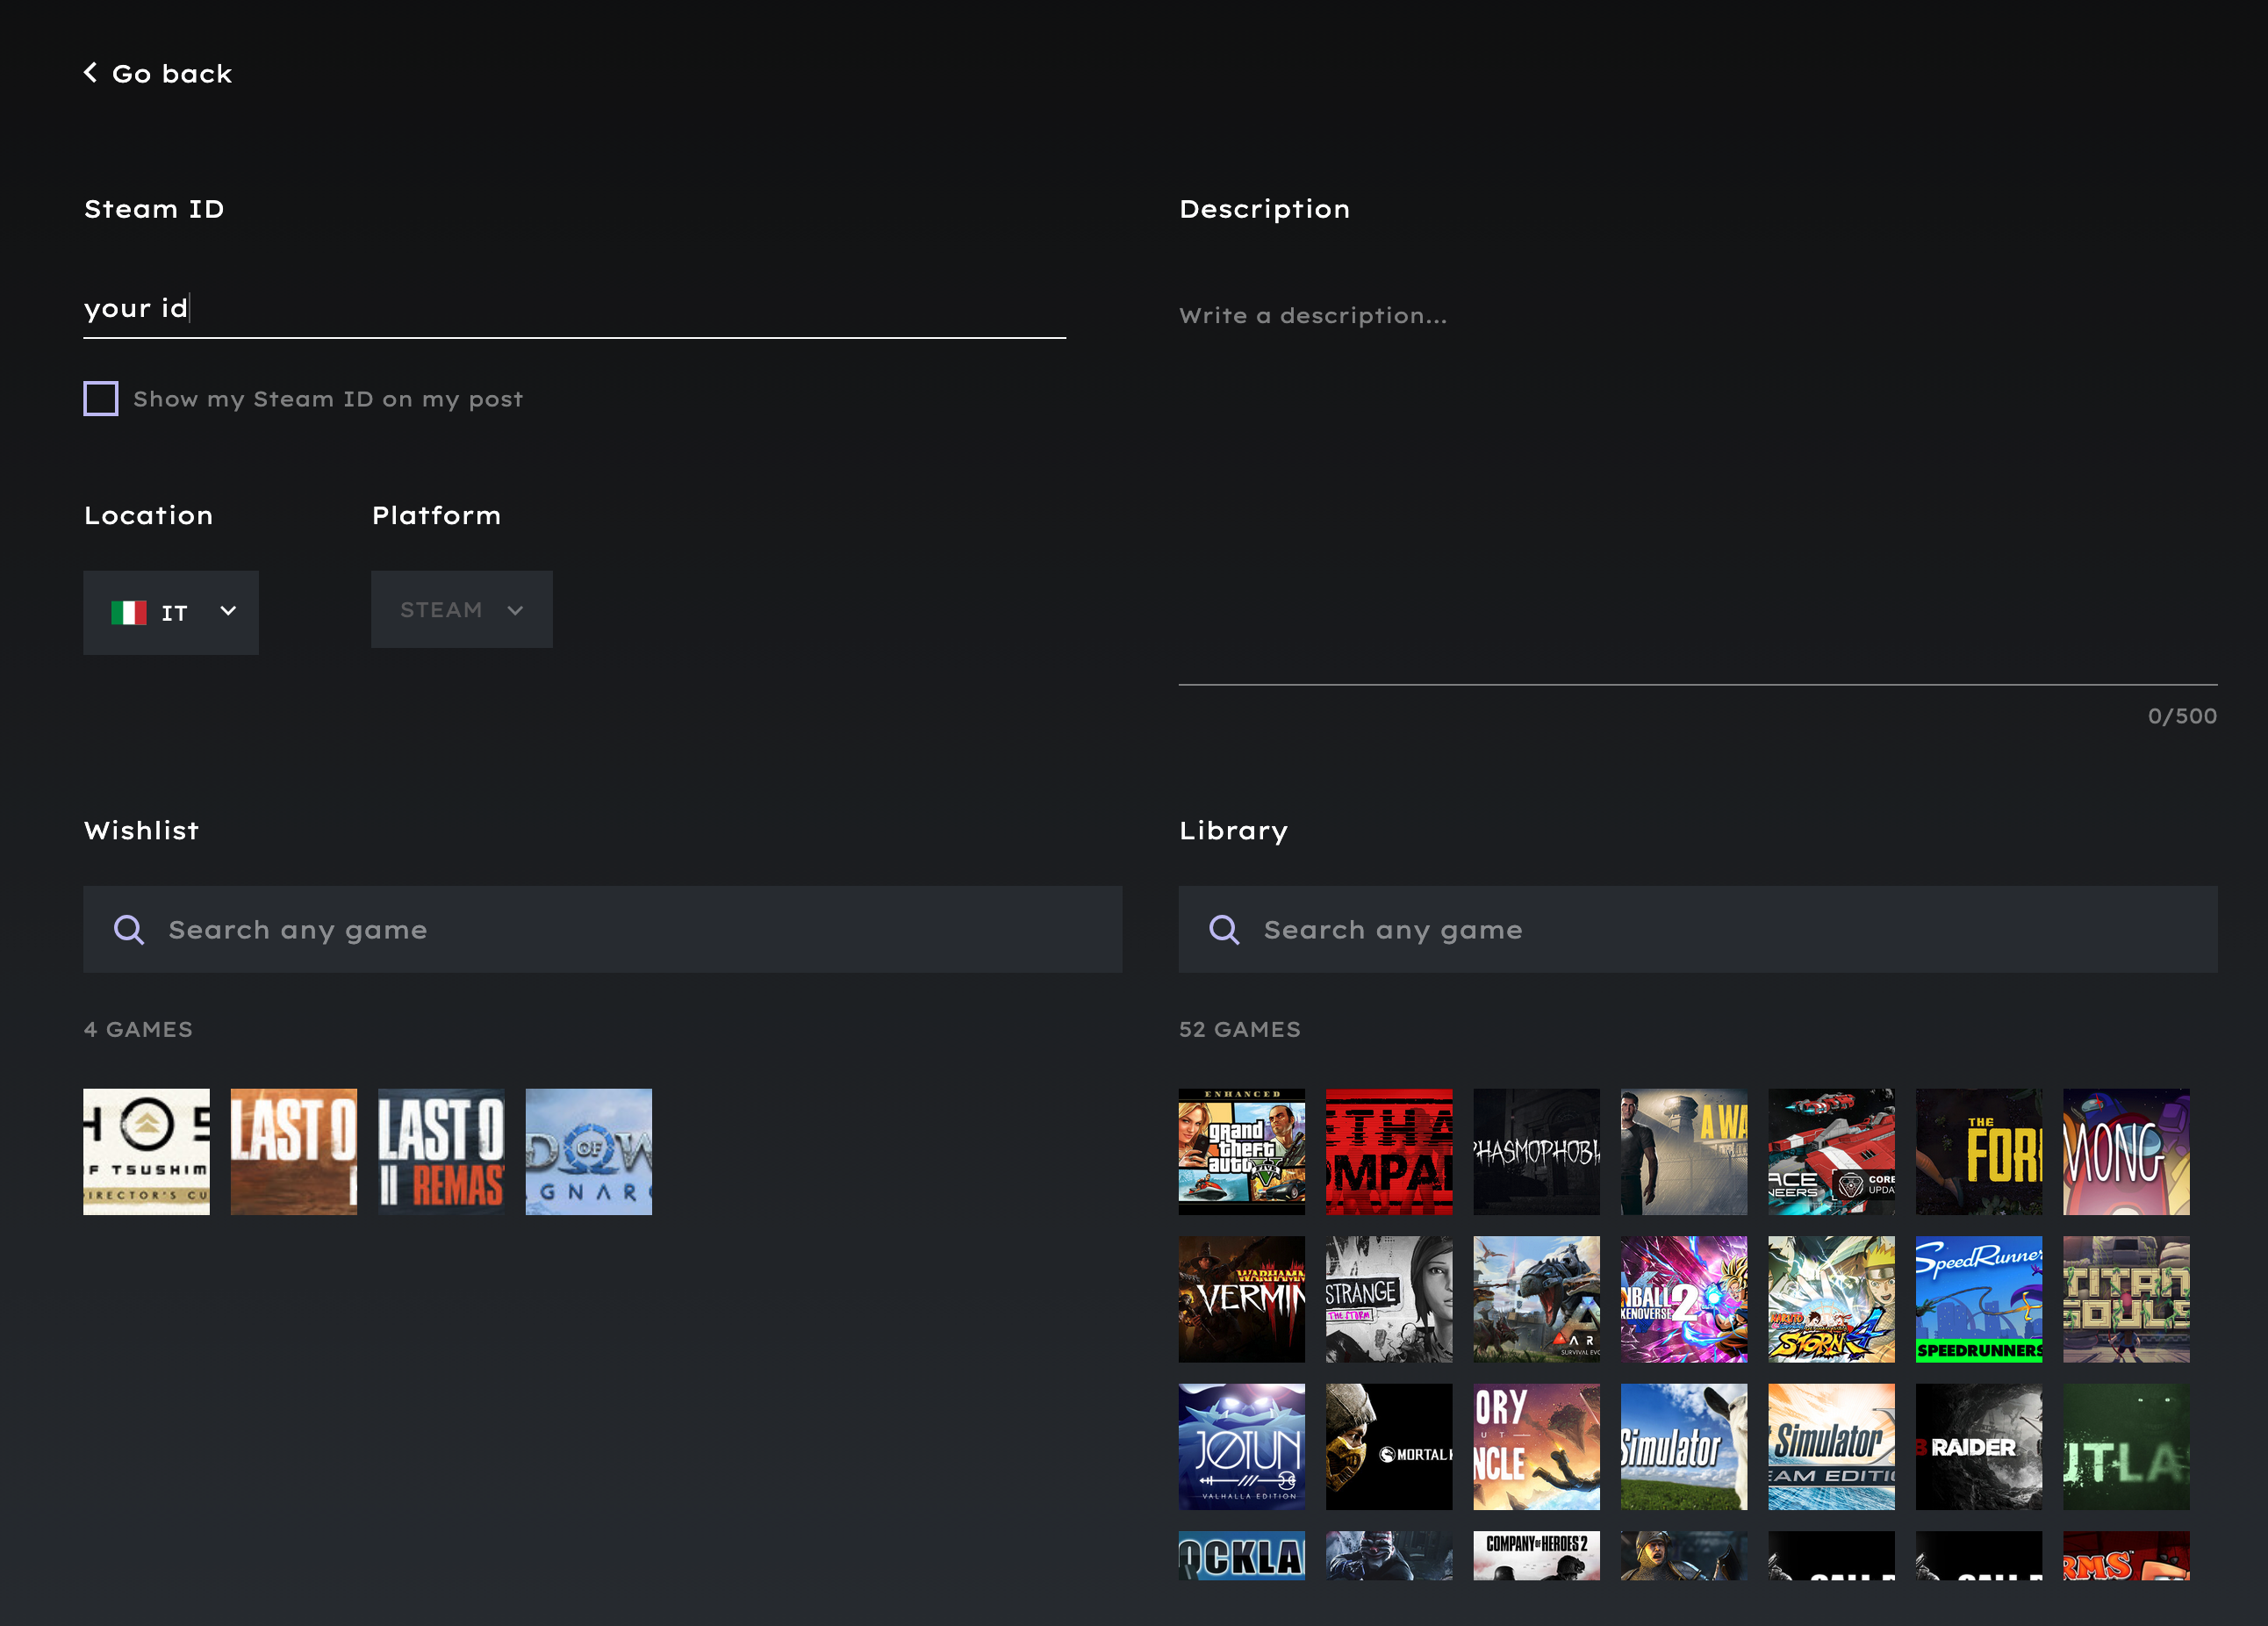Click the Wishlist search any game field
The width and height of the screenshot is (2268, 1626).
coord(640,930)
